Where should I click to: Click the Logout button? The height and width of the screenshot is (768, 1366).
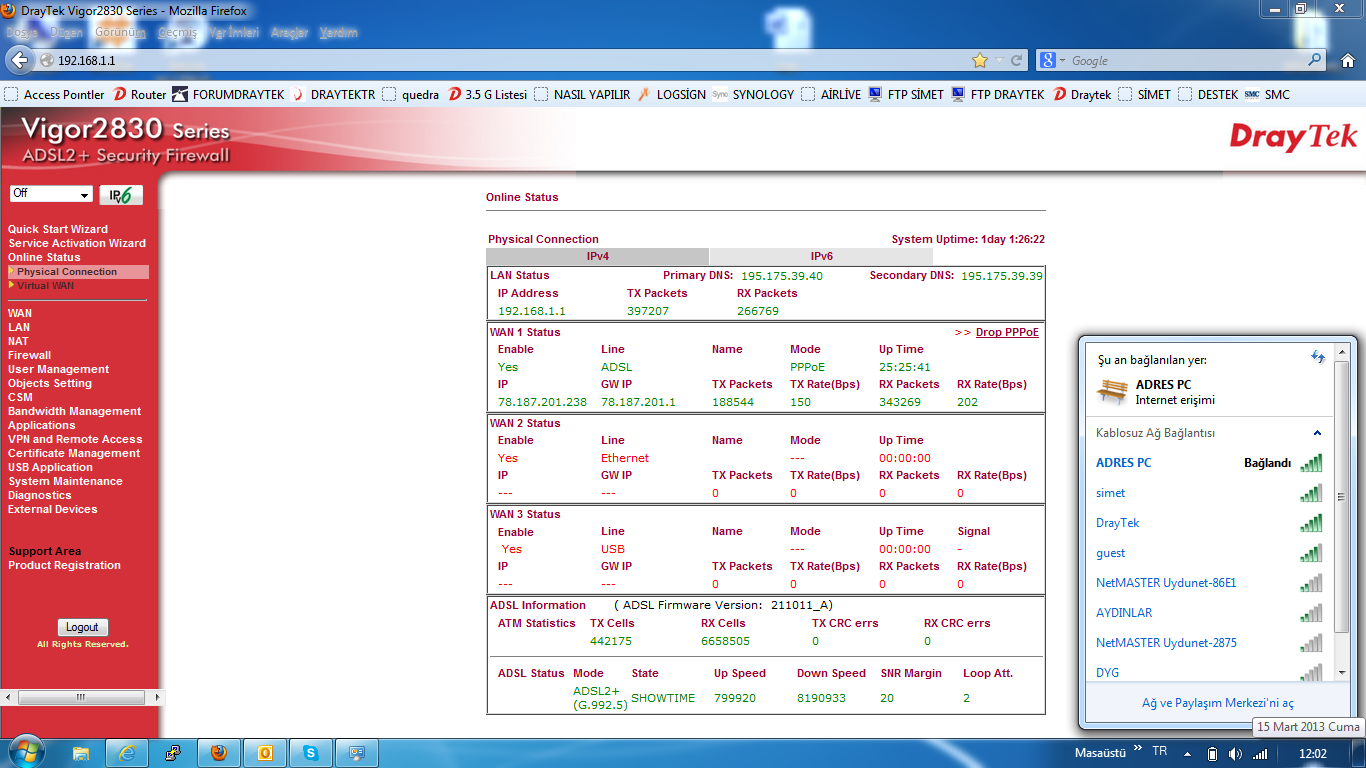(82, 628)
